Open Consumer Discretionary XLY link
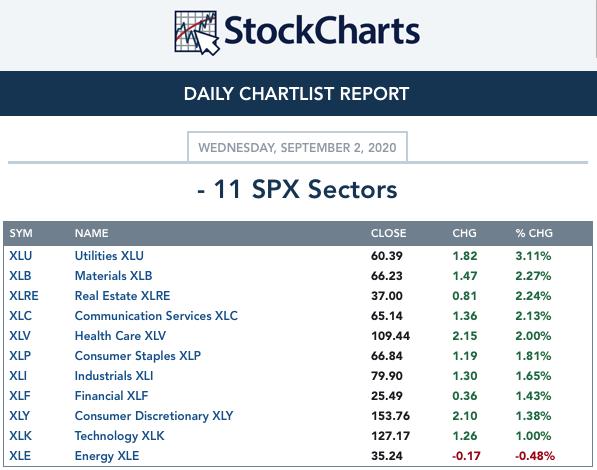 click(154, 416)
